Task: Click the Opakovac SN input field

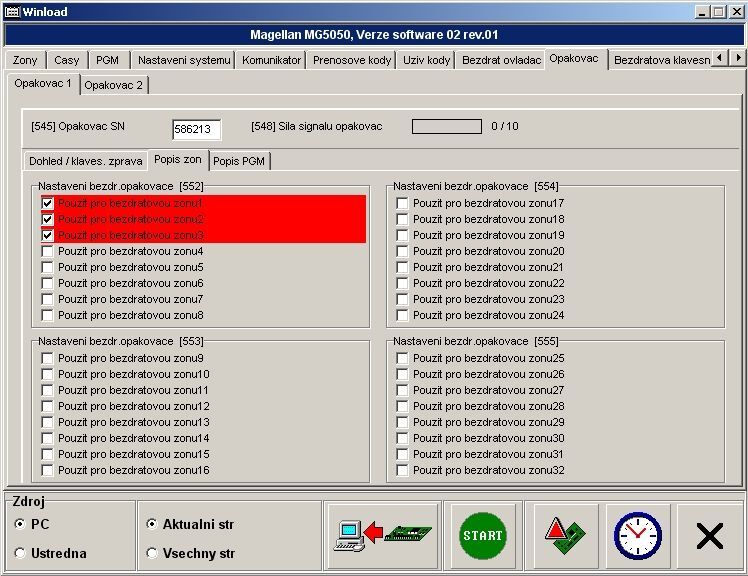Action: coord(196,129)
